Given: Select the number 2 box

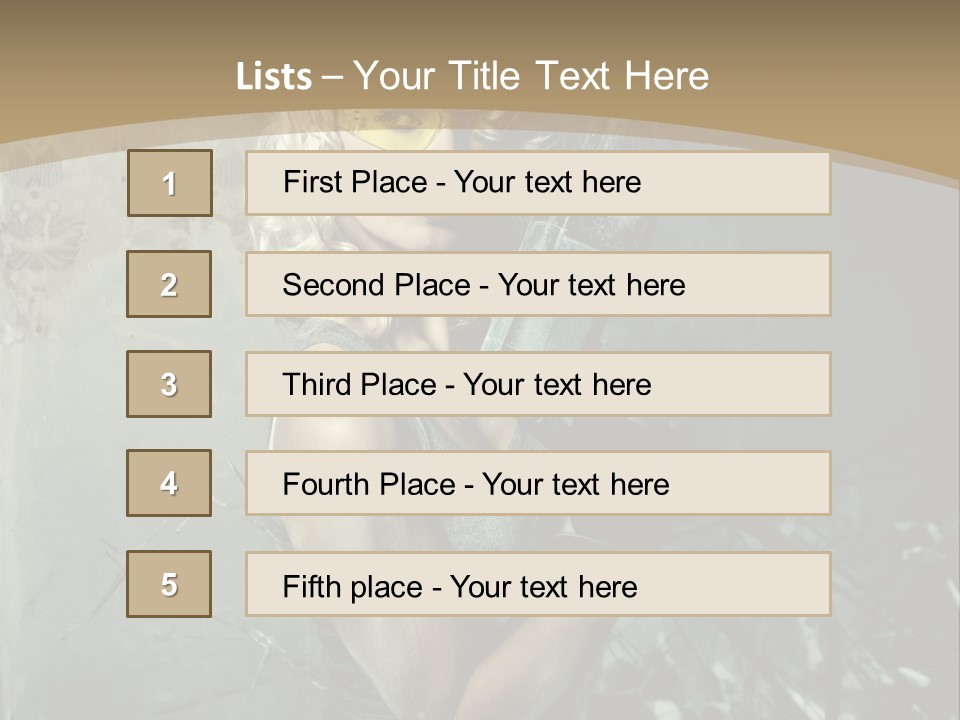Looking at the screenshot, I should coord(169,284).
